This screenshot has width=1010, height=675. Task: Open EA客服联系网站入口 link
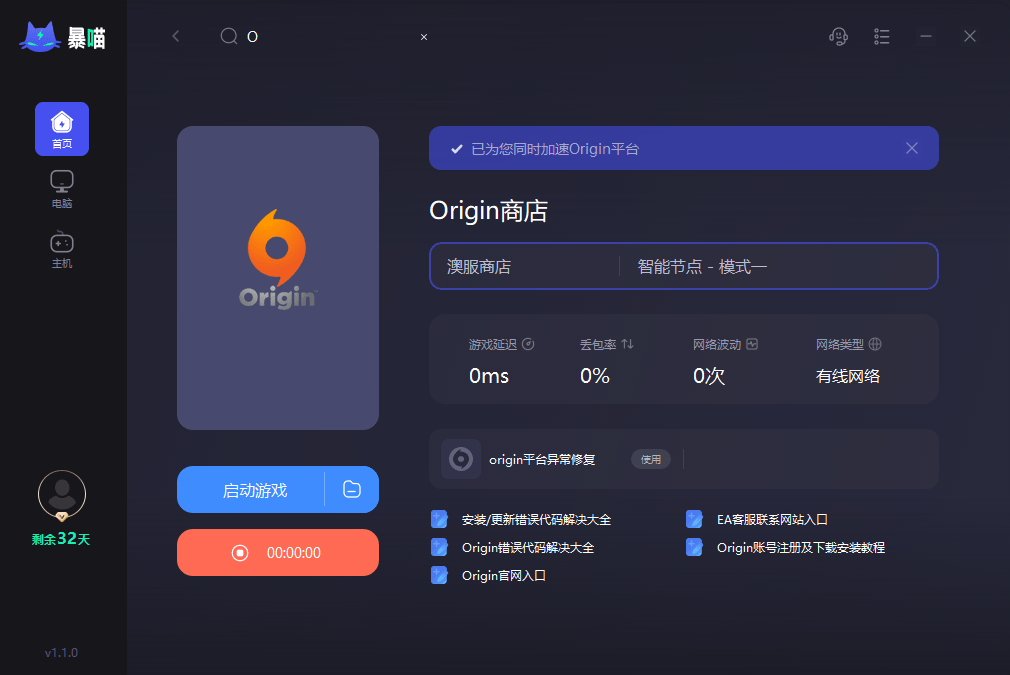772,520
